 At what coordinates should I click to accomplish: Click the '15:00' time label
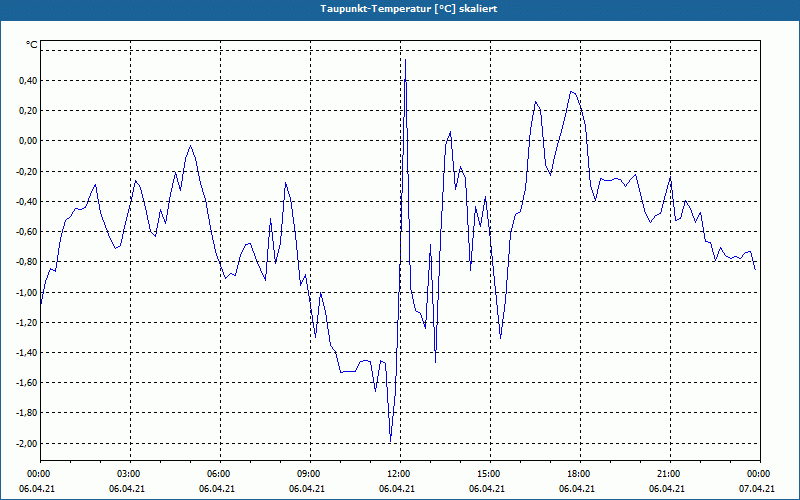[490, 474]
